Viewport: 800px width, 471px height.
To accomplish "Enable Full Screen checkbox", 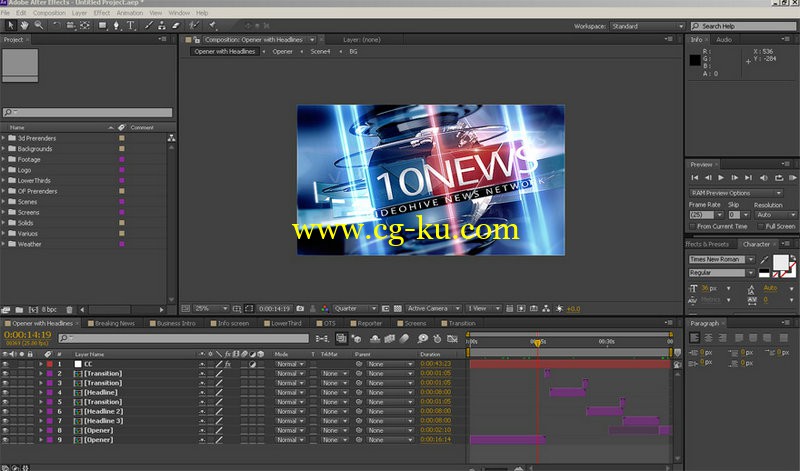I will point(761,227).
